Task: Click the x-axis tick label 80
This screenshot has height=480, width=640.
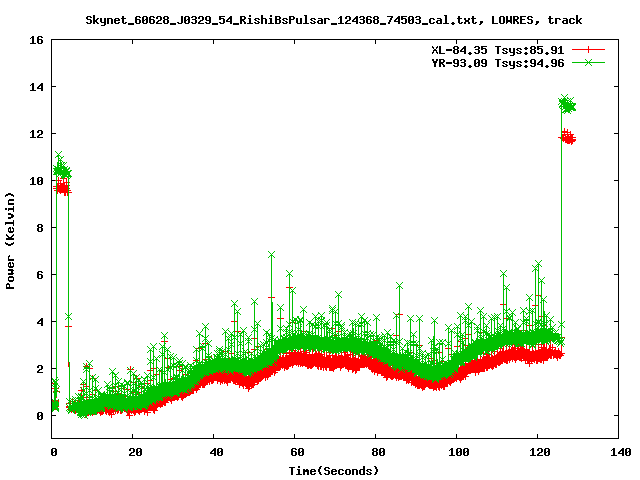Action: (378, 452)
